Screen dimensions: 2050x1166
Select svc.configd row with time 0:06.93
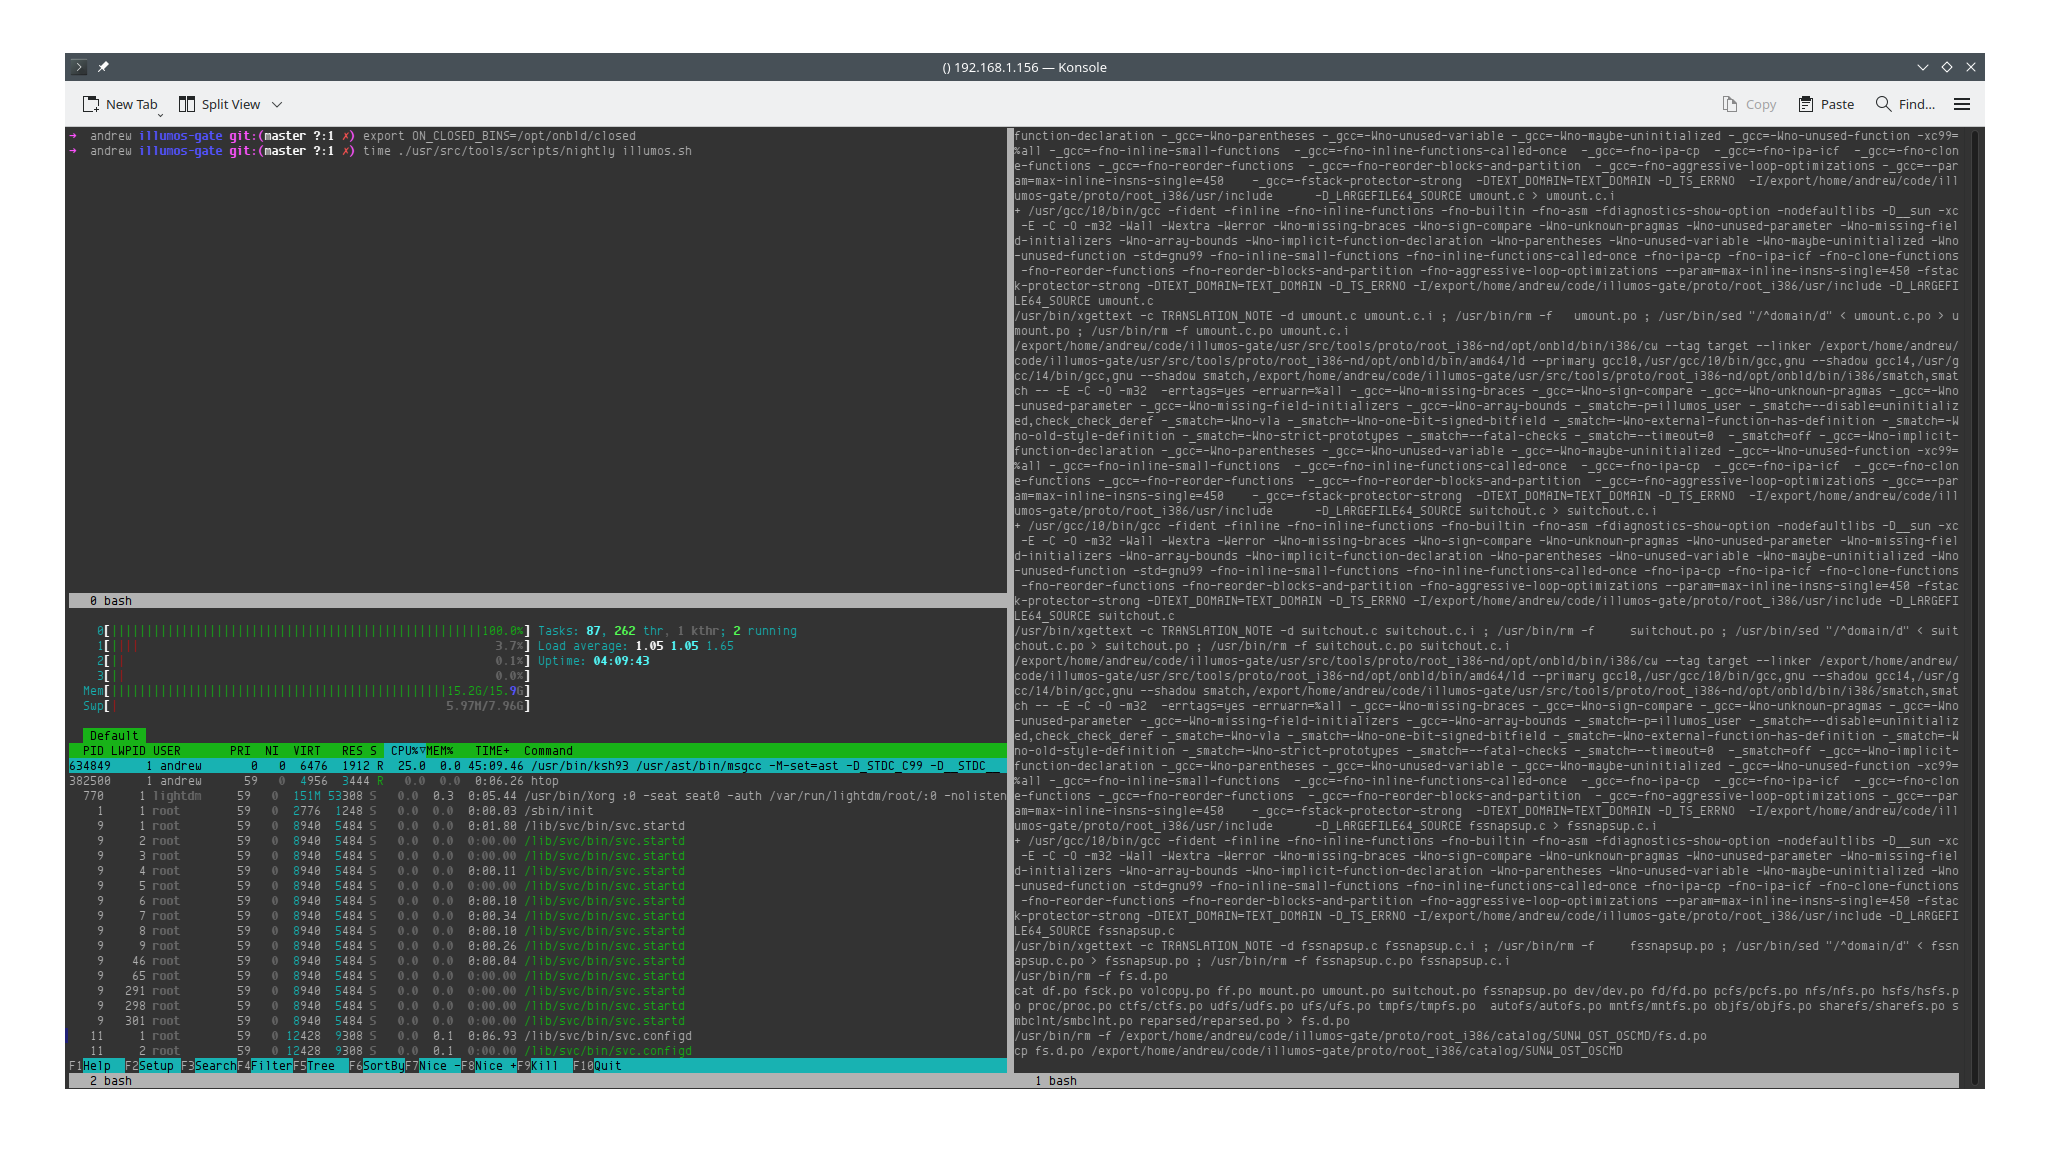(537, 1036)
